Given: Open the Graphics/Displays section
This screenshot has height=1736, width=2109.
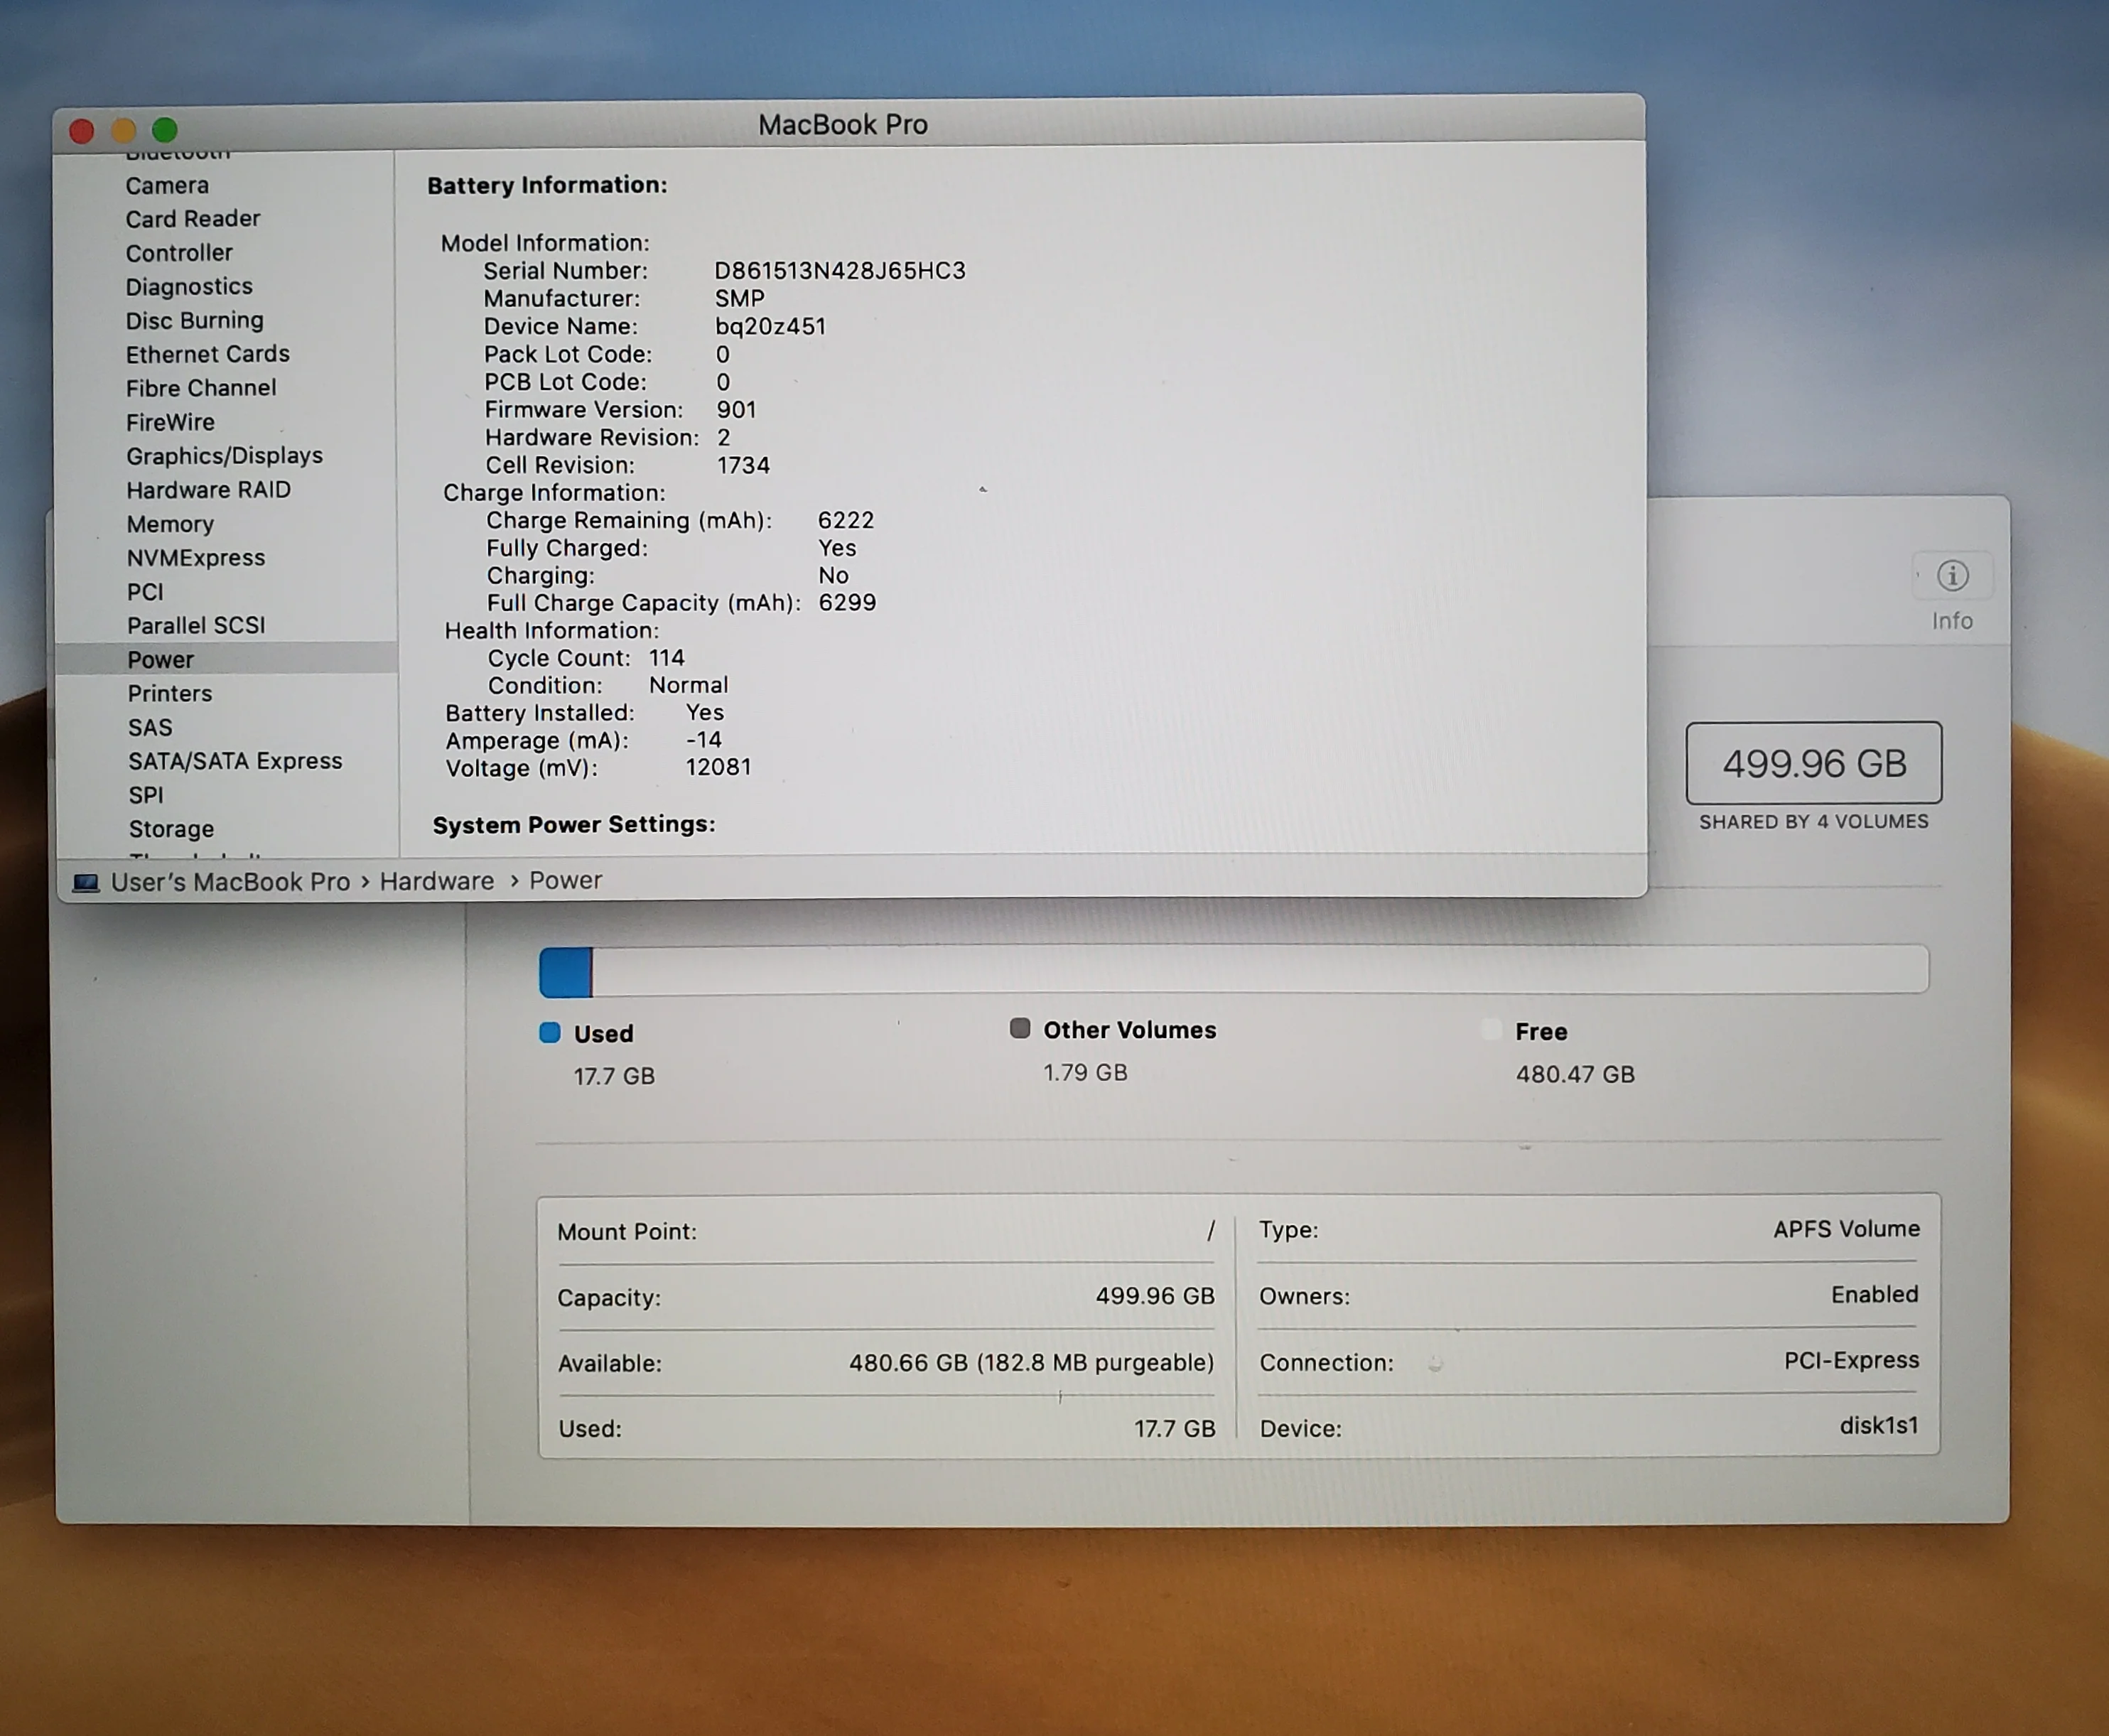Looking at the screenshot, I should [225, 456].
